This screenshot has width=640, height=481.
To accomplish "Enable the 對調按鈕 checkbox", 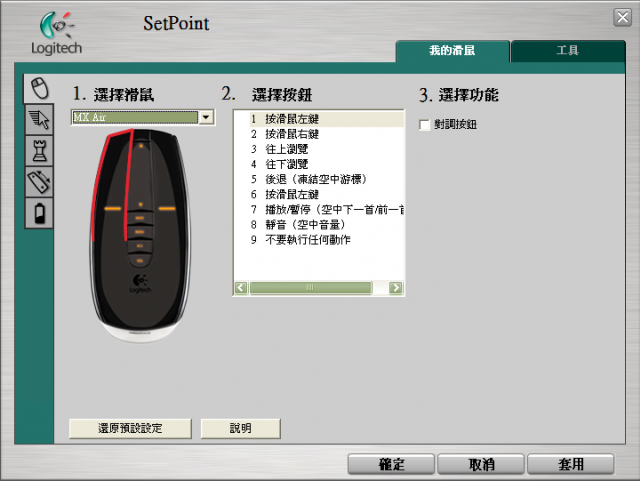I will coord(424,125).
